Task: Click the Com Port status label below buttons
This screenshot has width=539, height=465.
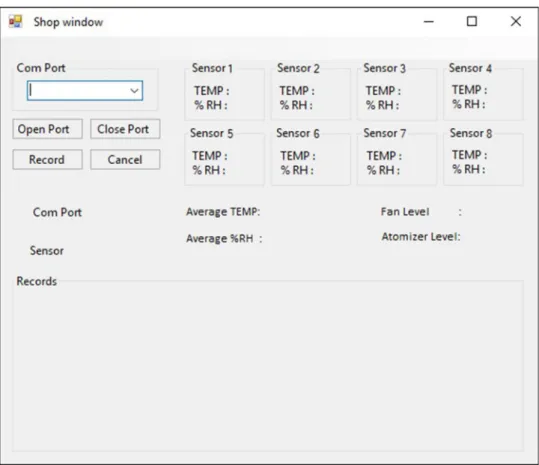Action: point(57,212)
